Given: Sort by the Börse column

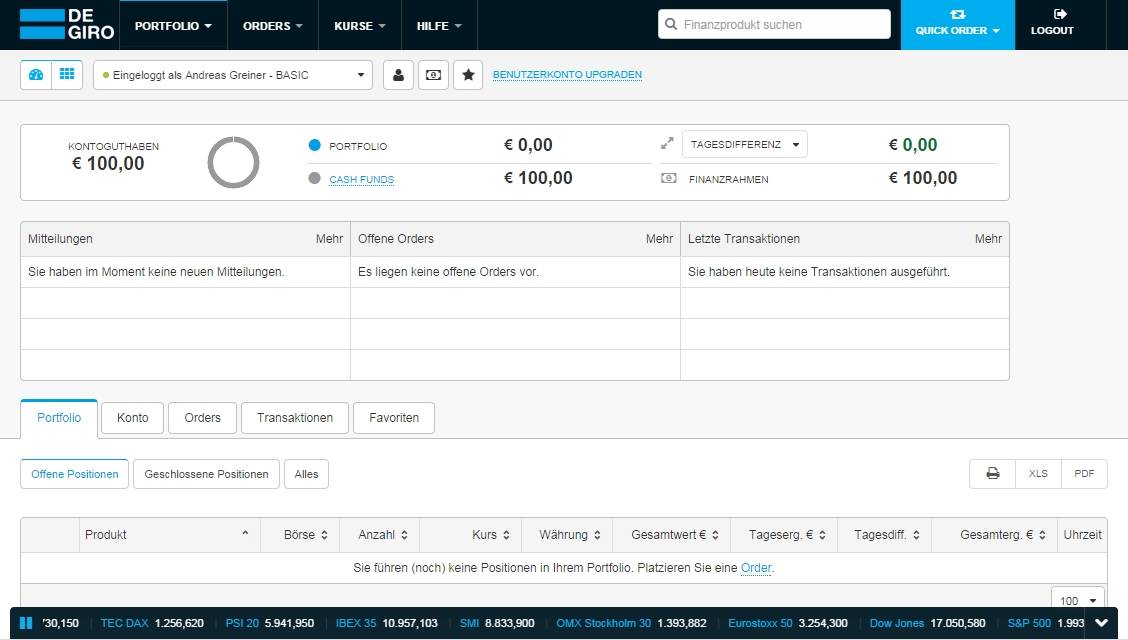Looking at the screenshot, I should [300, 535].
